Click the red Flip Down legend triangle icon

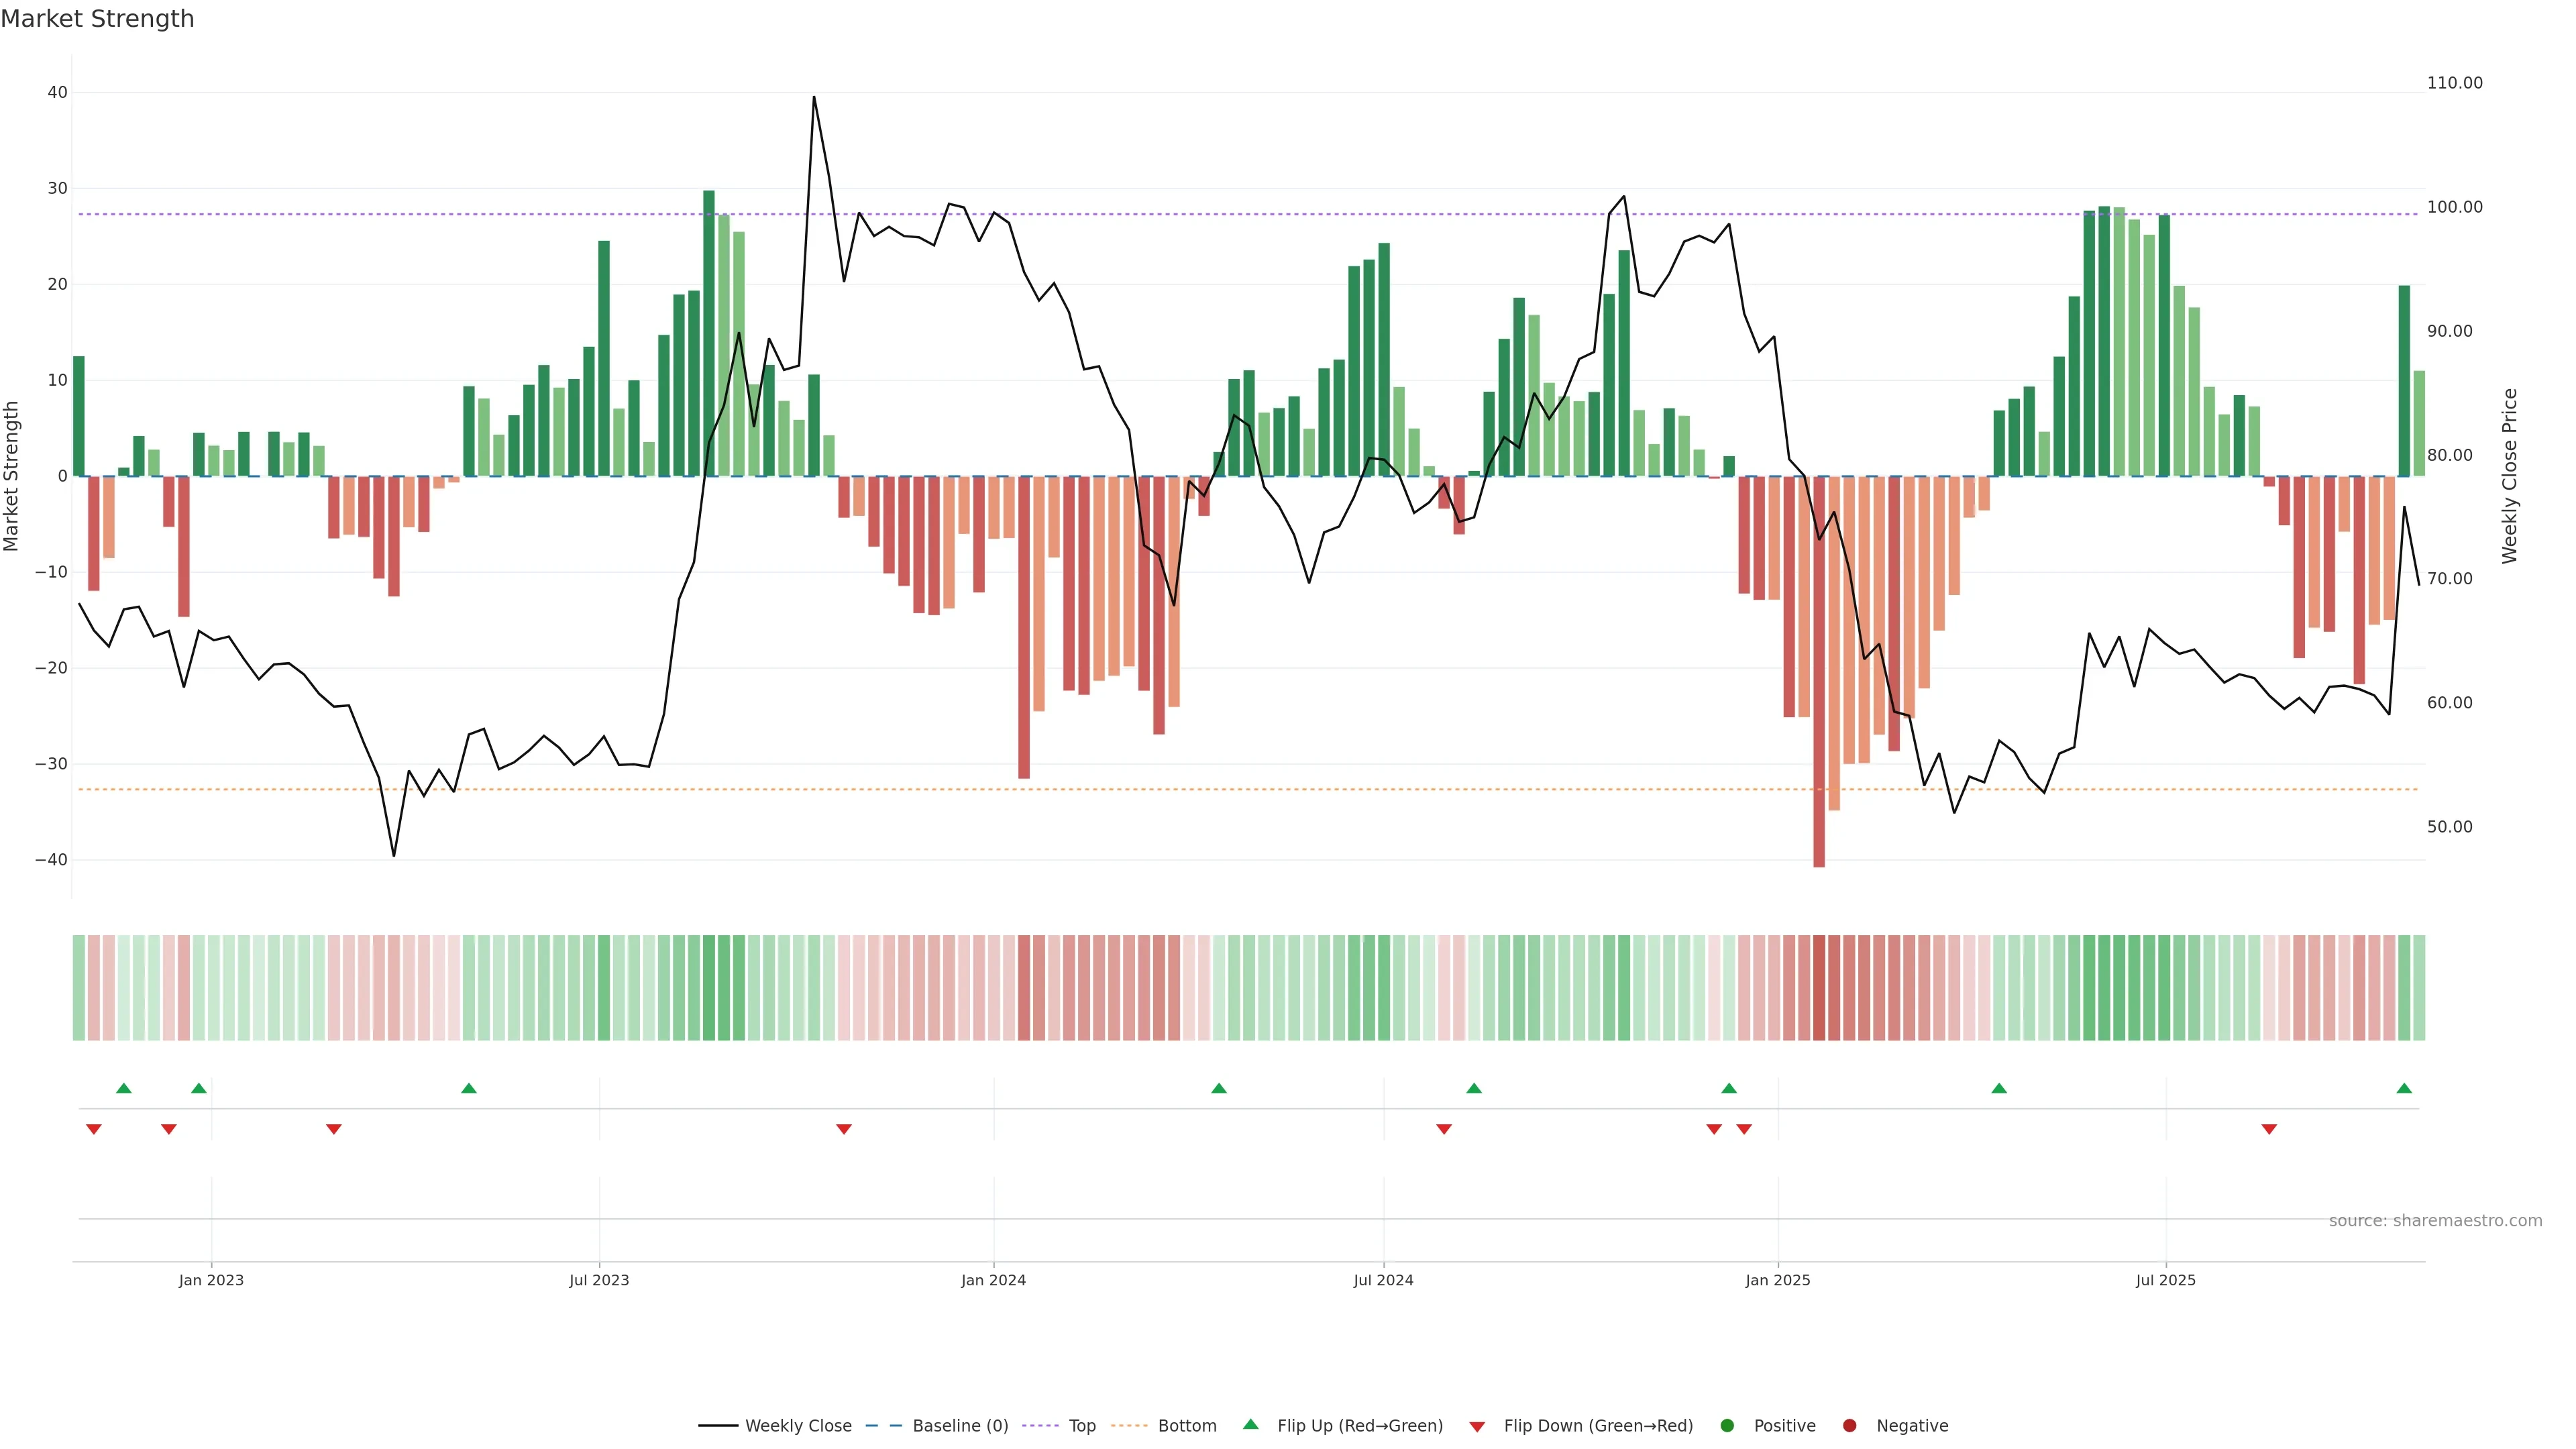point(1477,1426)
